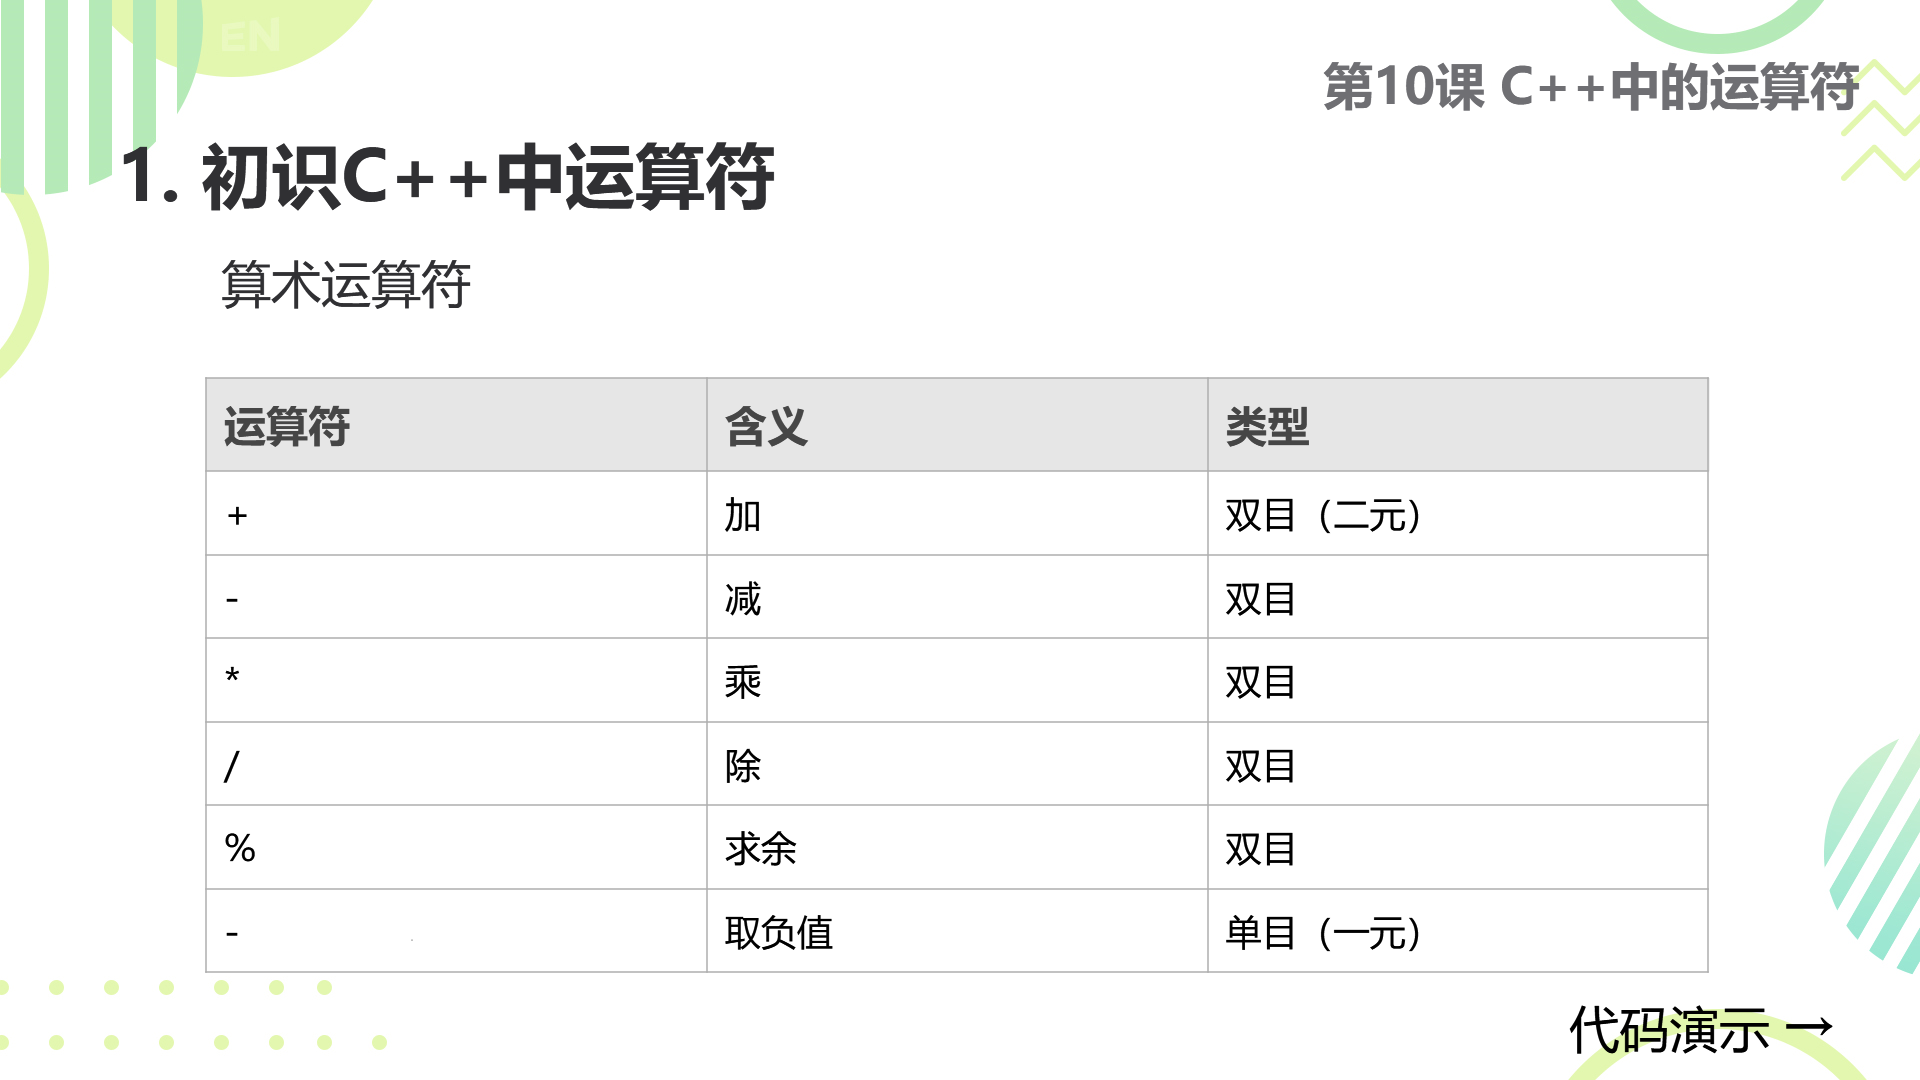Select the 乘 meaning cell
This screenshot has width=1920, height=1080.
click(x=957, y=681)
